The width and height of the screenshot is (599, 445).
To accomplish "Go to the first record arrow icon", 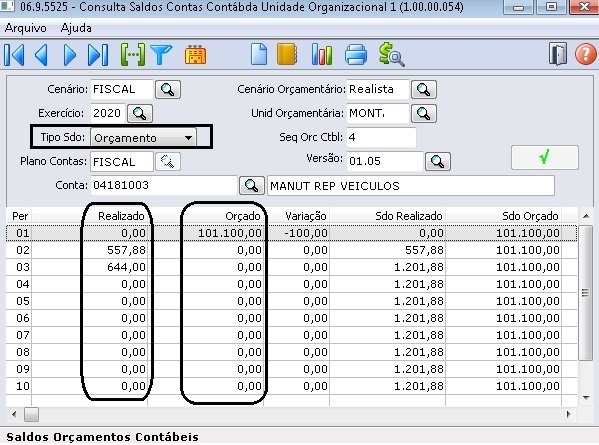I will [x=15, y=55].
